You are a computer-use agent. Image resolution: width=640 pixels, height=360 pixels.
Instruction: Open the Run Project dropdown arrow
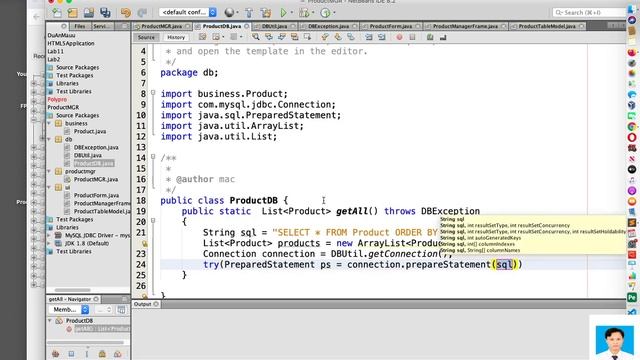pos(292,13)
